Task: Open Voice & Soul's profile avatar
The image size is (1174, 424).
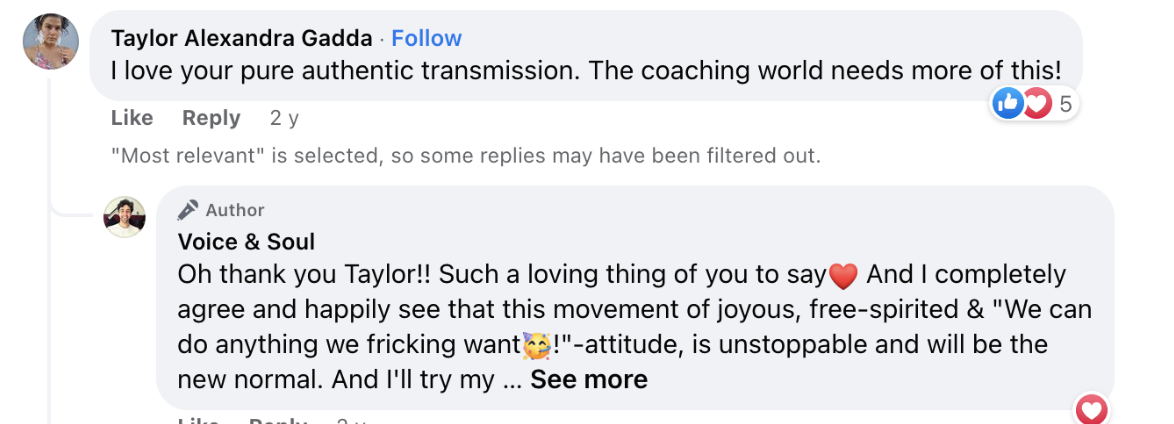Action: click(x=124, y=217)
